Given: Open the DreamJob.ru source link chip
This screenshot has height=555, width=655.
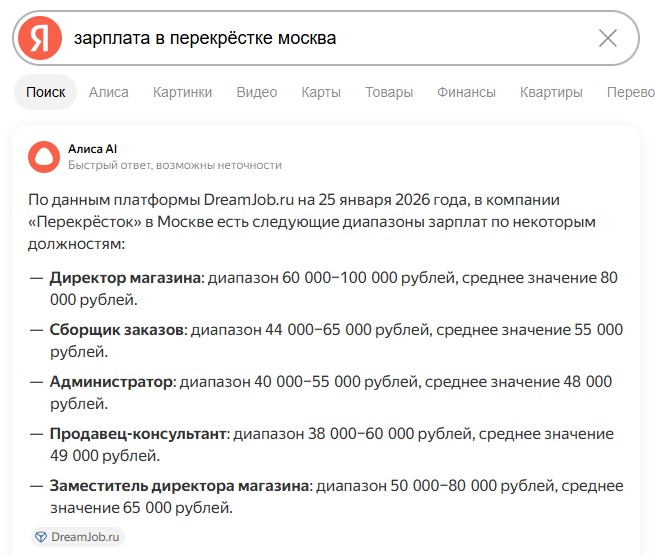Looking at the screenshot, I should 78,537.
